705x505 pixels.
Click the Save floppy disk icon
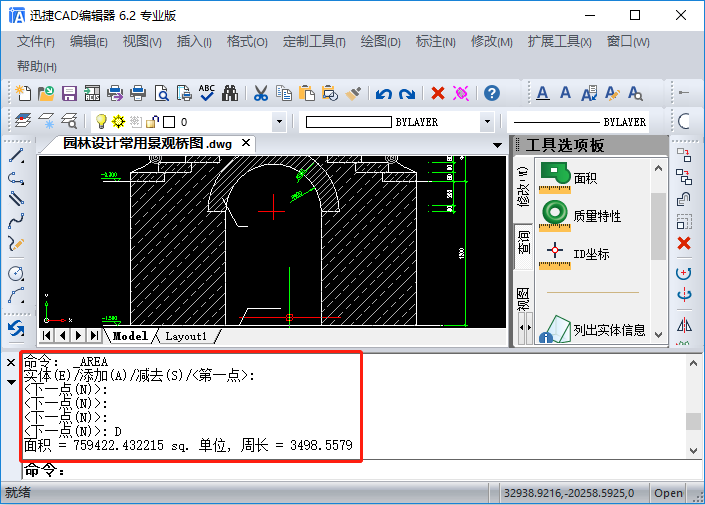[x=69, y=93]
